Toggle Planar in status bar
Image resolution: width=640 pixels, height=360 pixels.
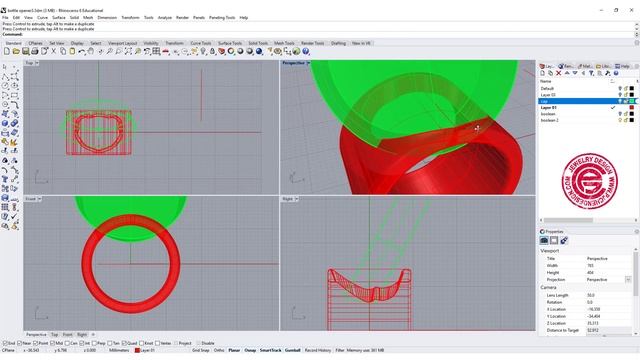(234, 350)
